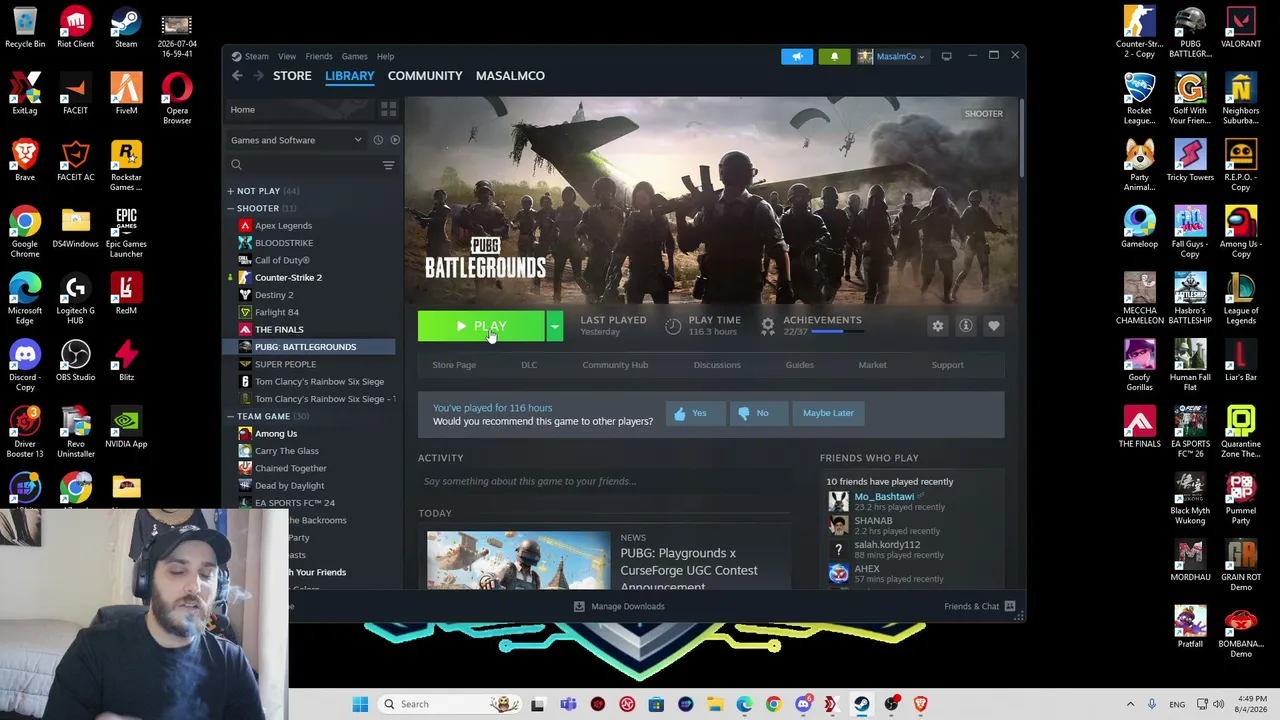
Task: Open the Friends menu
Action: point(319,56)
